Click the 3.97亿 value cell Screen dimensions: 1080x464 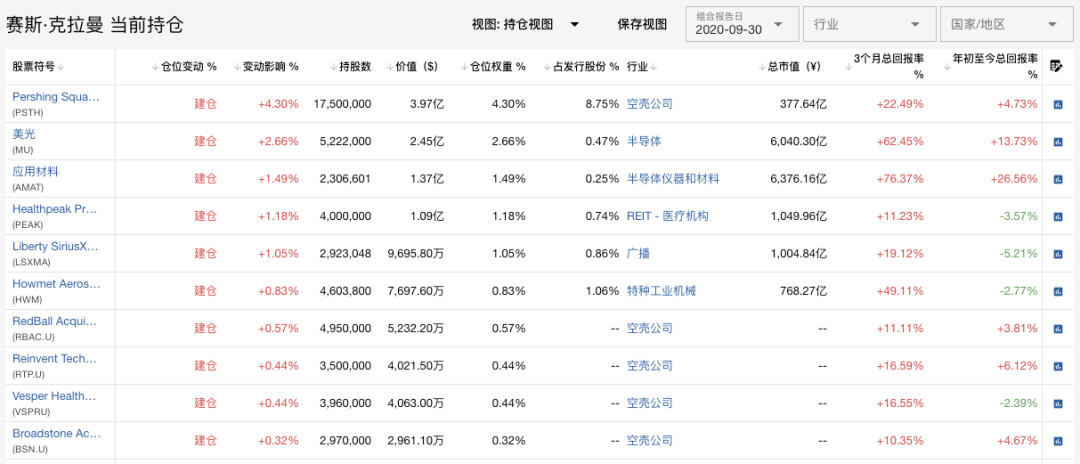(427, 105)
